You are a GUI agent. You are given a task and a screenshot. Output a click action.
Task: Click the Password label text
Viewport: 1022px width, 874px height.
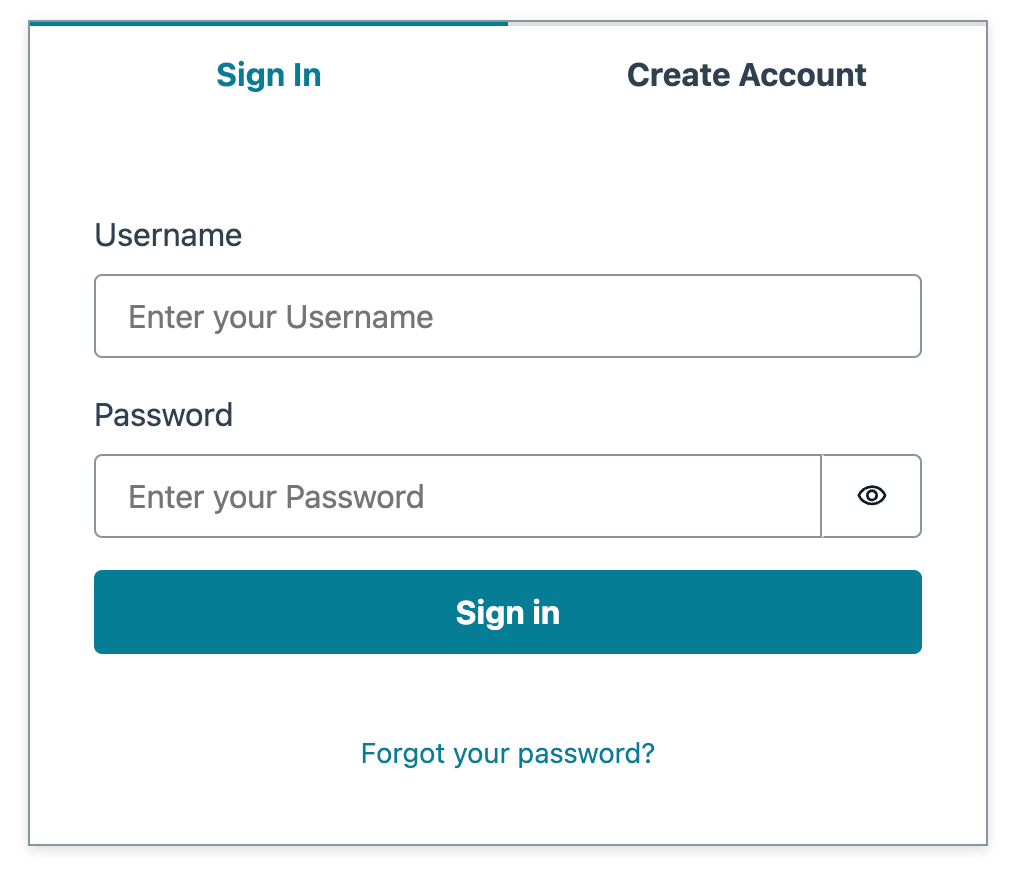pos(164,415)
